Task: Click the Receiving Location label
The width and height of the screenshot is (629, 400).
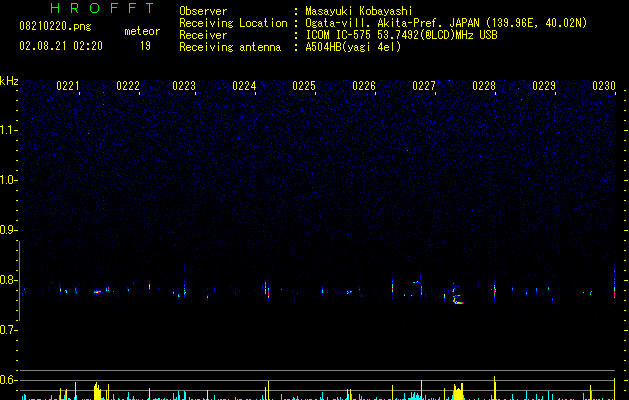Action: pos(233,23)
